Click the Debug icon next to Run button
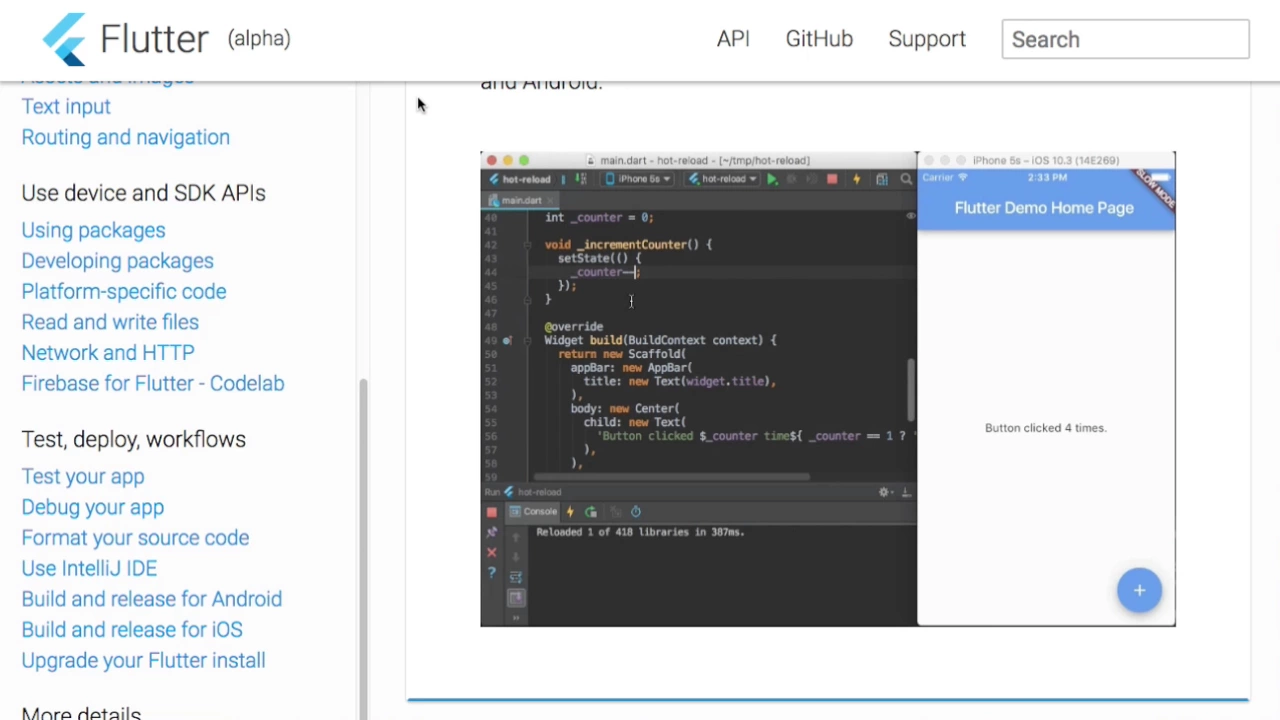The image size is (1280, 720). point(791,179)
